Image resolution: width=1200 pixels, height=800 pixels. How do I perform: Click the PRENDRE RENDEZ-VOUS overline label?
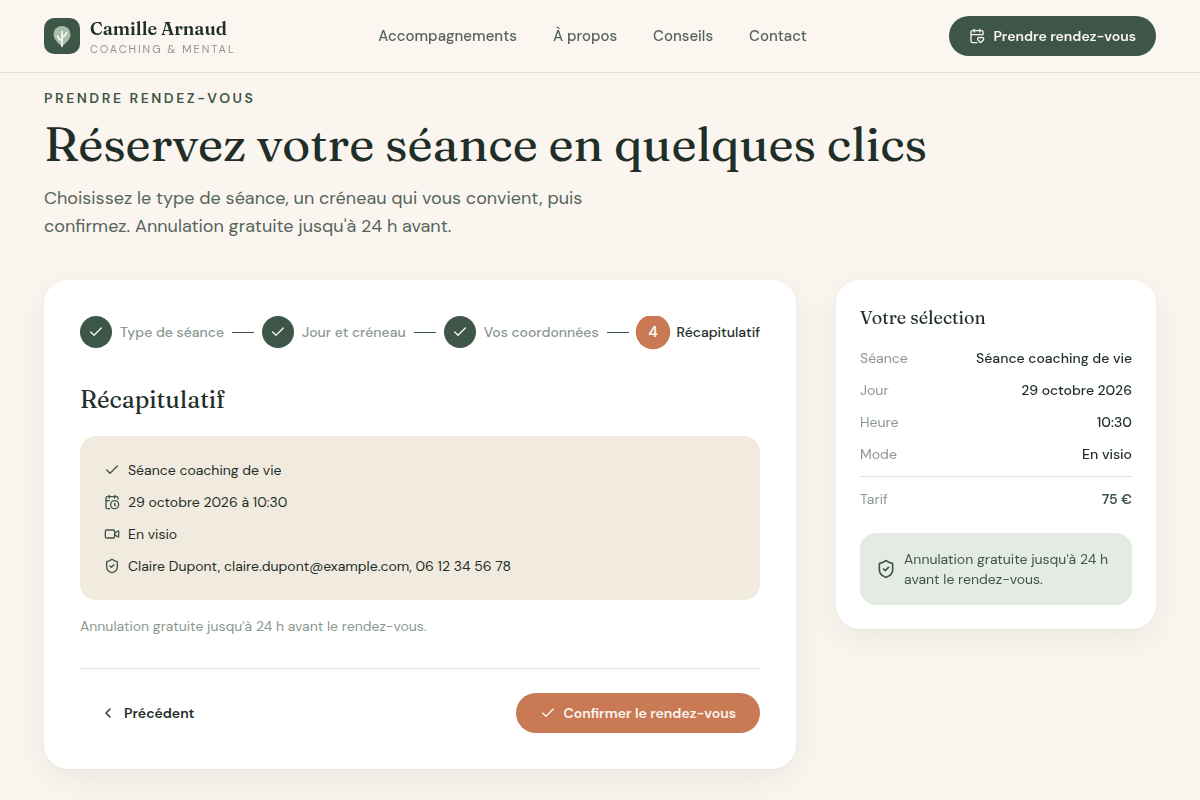click(149, 98)
